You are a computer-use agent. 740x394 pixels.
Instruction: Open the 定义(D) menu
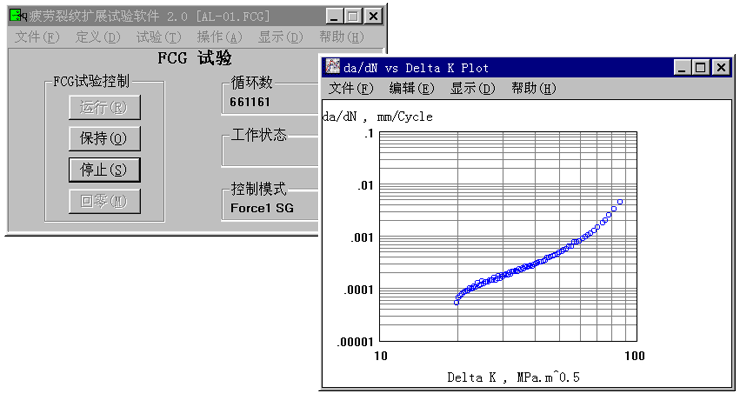tap(98, 37)
